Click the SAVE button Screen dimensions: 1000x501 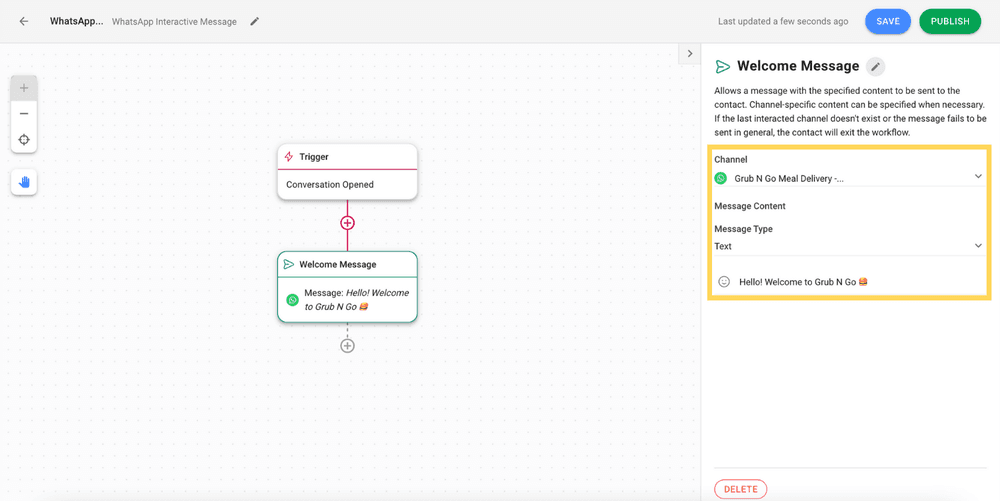[887, 21]
